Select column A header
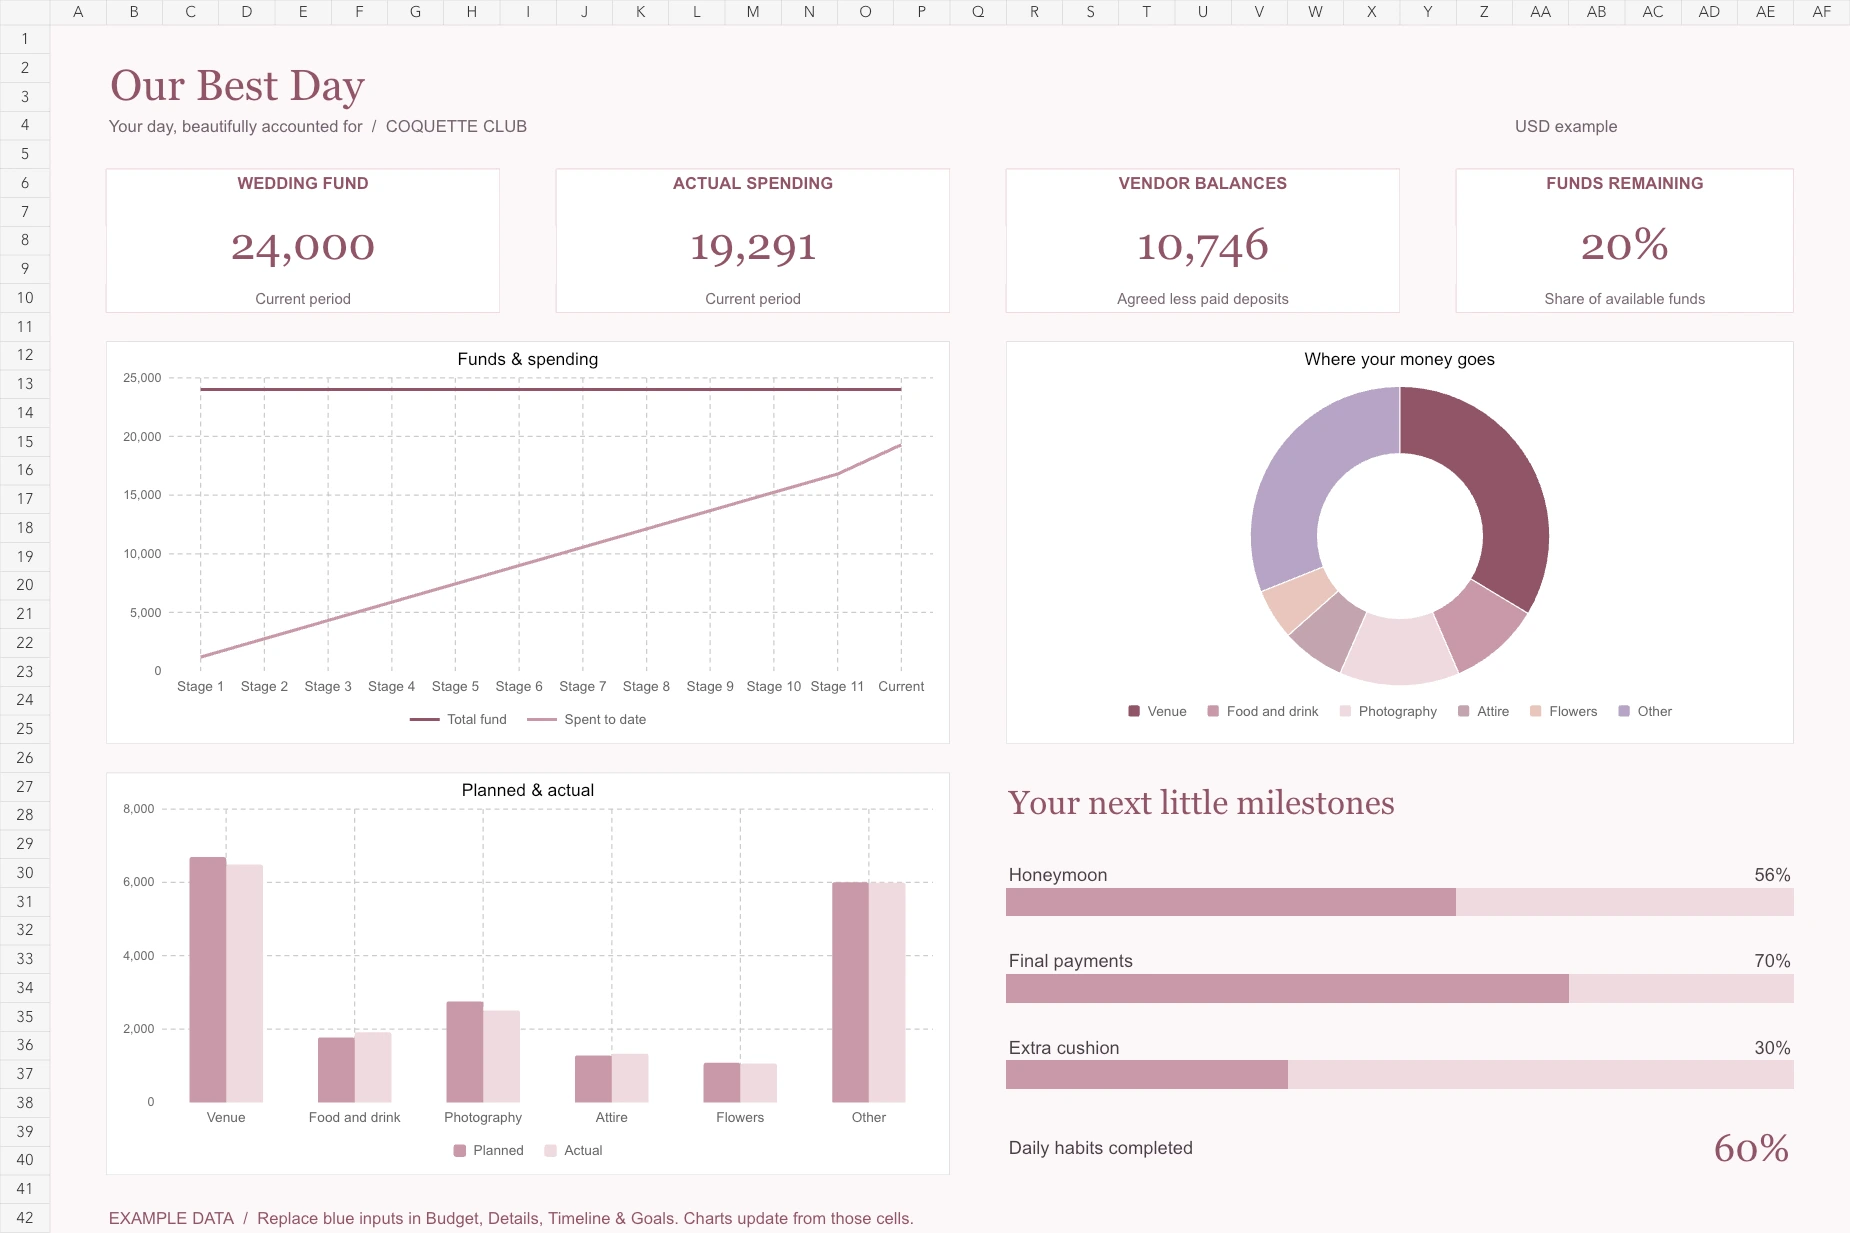Image resolution: width=1850 pixels, height=1233 pixels. (x=78, y=12)
